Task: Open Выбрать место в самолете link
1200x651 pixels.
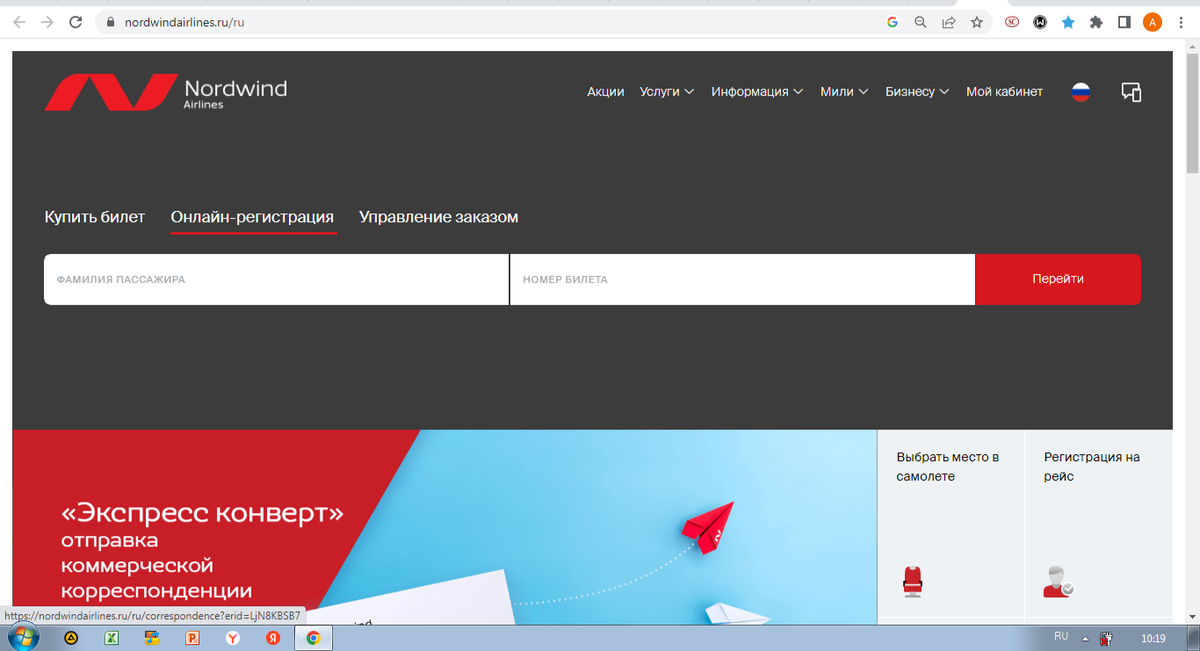Action: [x=948, y=467]
